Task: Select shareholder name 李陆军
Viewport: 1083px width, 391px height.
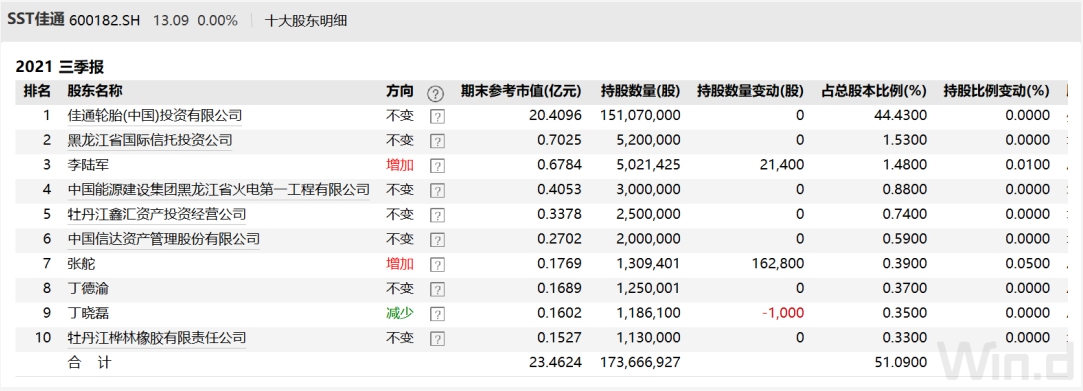Action: click(88, 165)
